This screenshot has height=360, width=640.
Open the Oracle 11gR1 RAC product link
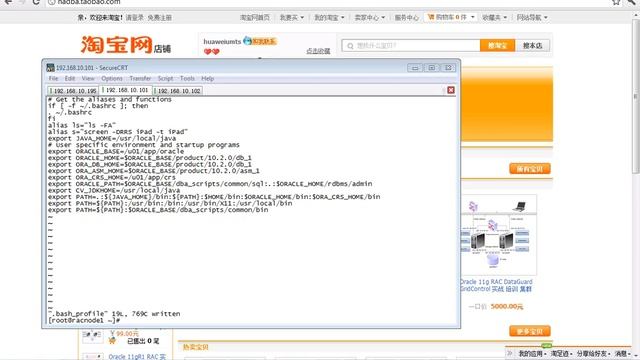[x=137, y=356]
